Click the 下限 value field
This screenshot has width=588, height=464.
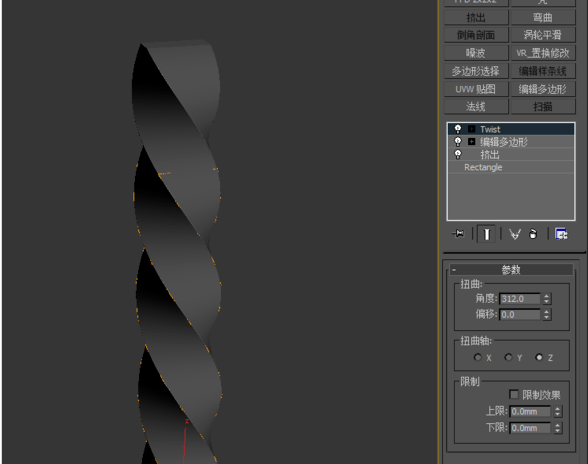[530, 428]
